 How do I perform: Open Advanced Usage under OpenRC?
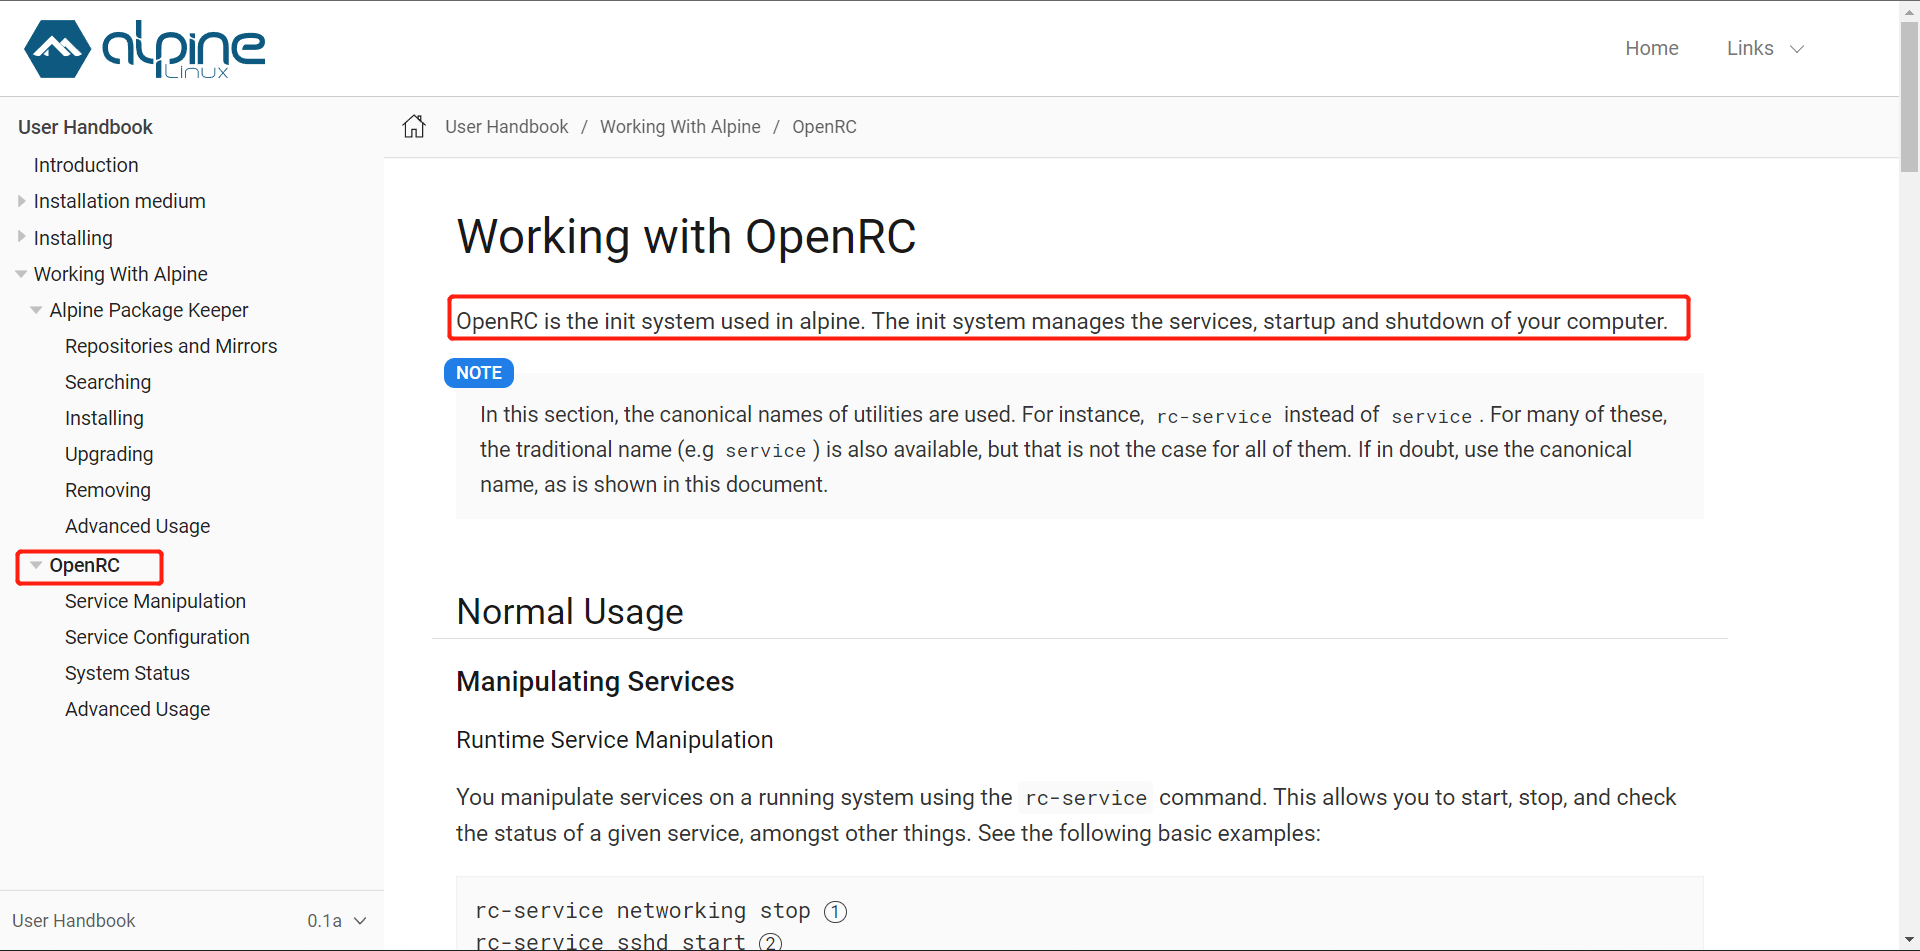138,709
